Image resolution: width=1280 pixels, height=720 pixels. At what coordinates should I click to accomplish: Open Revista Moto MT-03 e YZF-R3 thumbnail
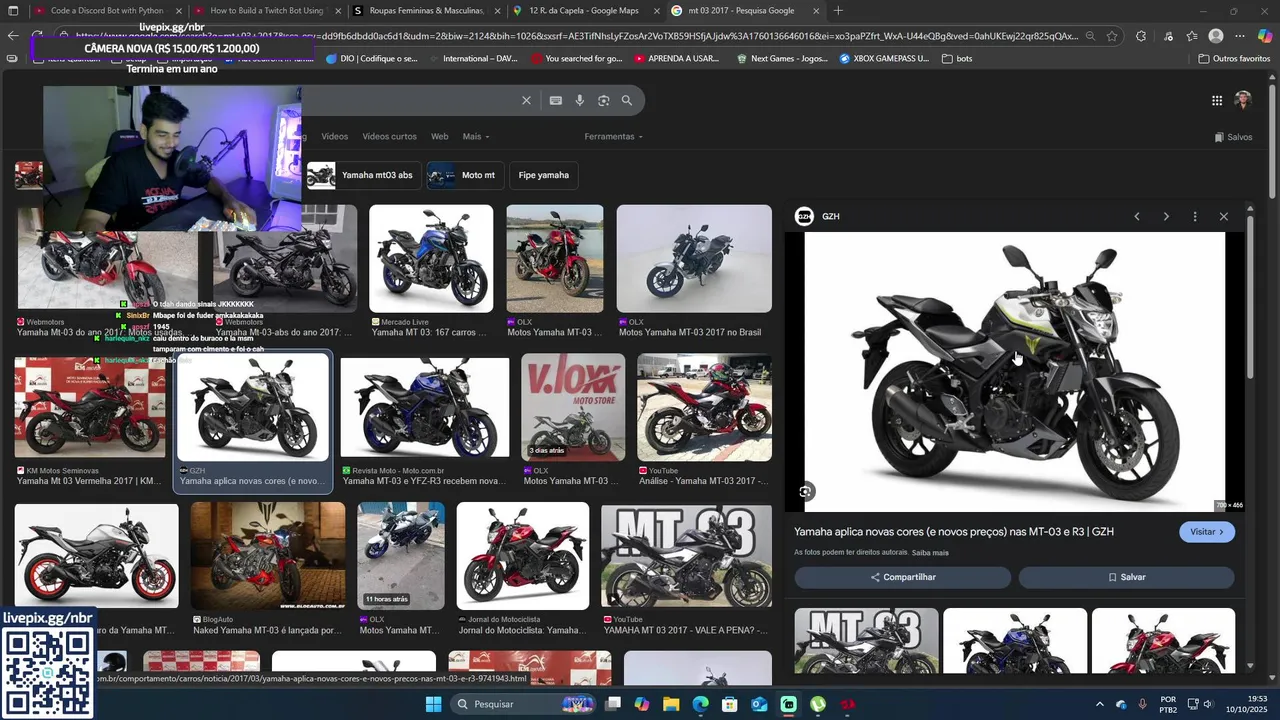(425, 407)
